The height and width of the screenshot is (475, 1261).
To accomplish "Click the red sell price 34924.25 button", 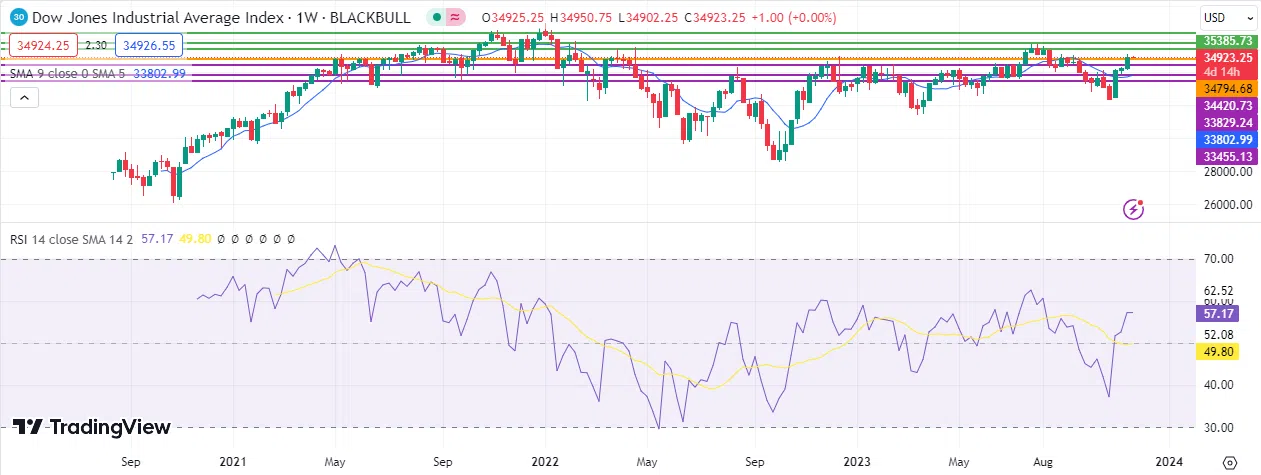I will pyautogui.click(x=43, y=45).
